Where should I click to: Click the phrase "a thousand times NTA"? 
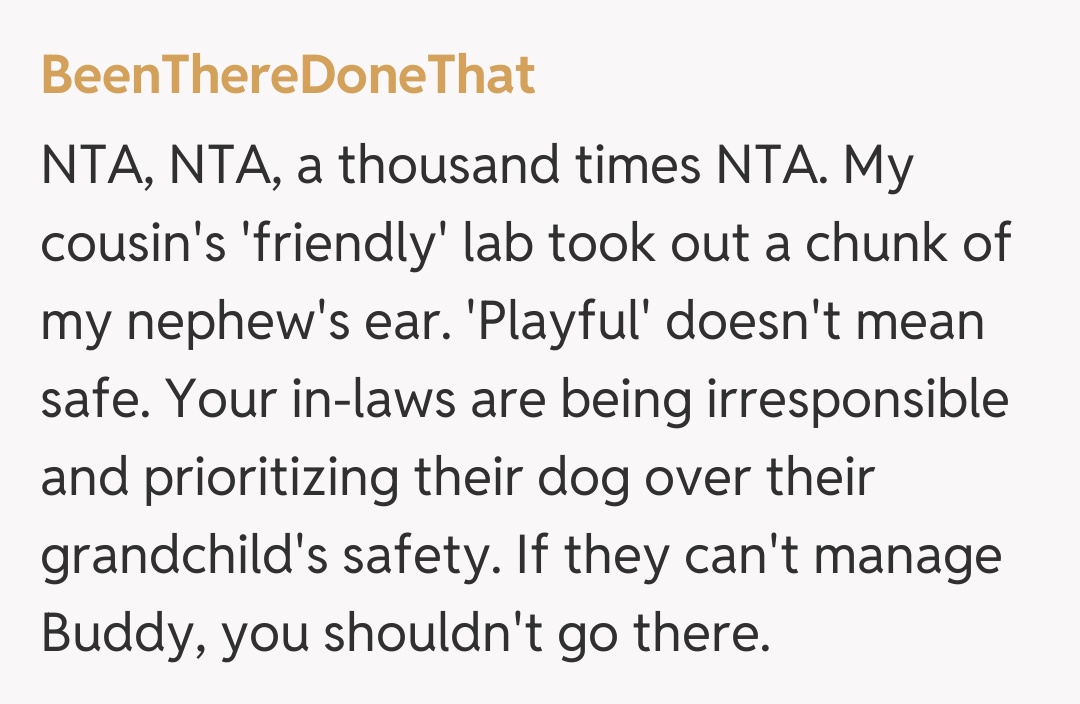click(555, 168)
